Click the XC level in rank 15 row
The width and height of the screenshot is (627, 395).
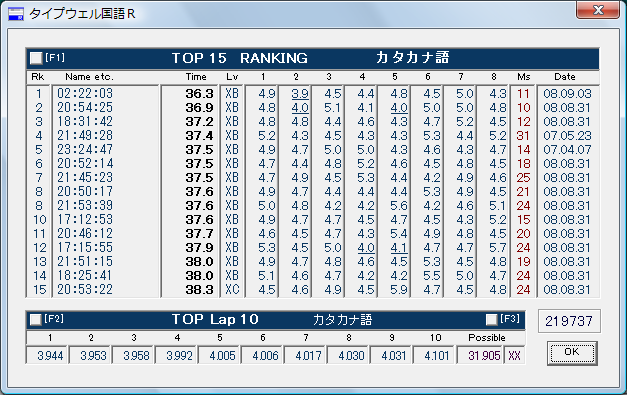point(232,289)
